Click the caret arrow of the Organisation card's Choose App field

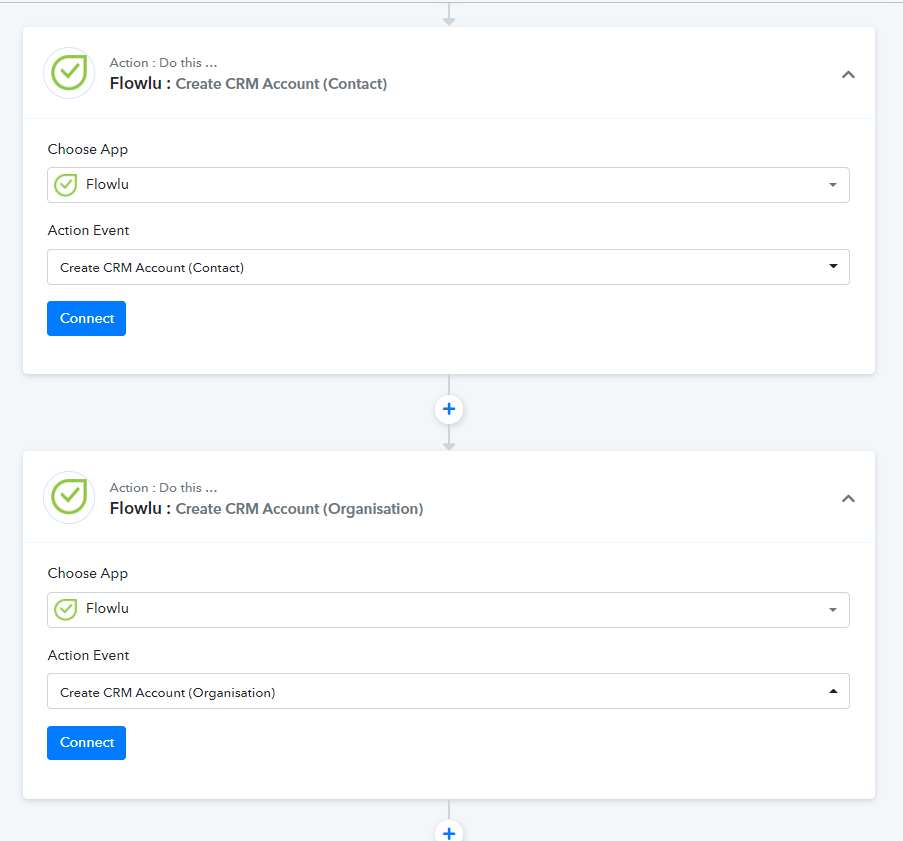tap(833, 609)
